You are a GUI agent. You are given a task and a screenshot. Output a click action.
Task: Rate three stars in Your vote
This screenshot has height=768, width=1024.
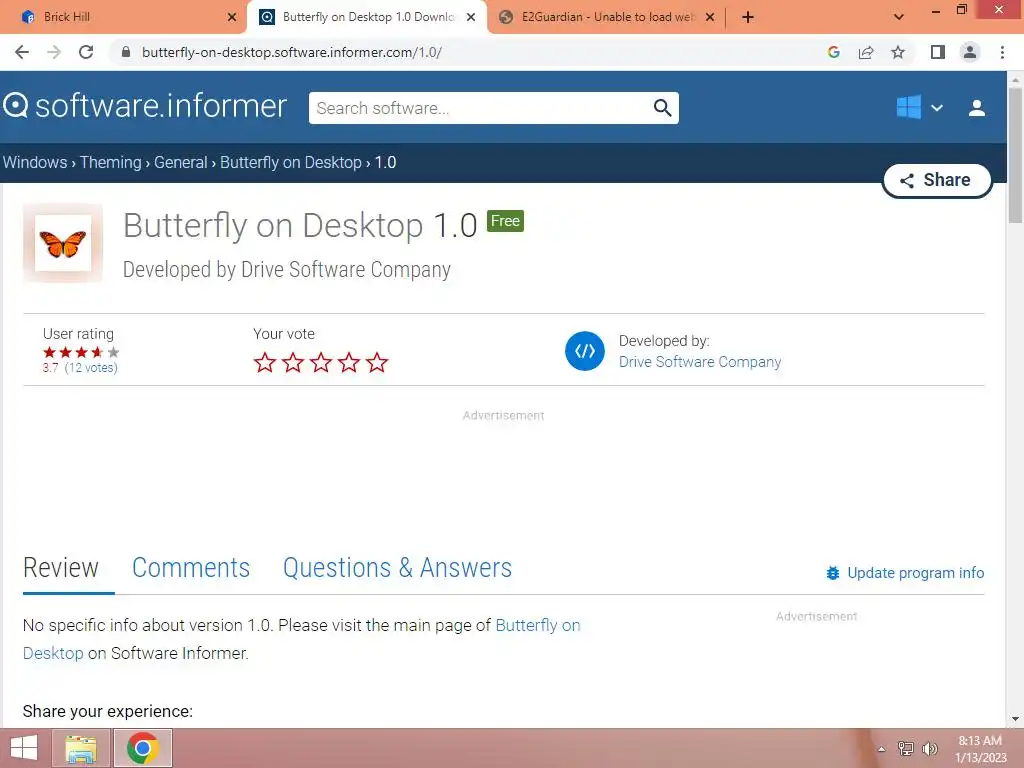point(321,362)
